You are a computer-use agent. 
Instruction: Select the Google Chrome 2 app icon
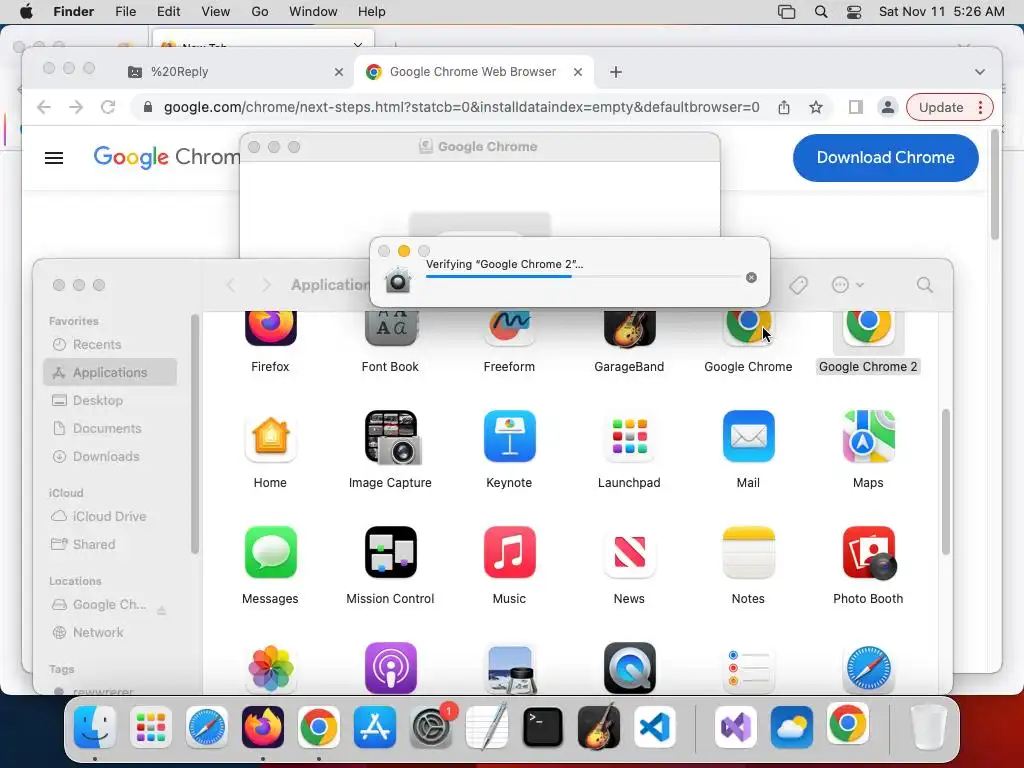click(869, 328)
